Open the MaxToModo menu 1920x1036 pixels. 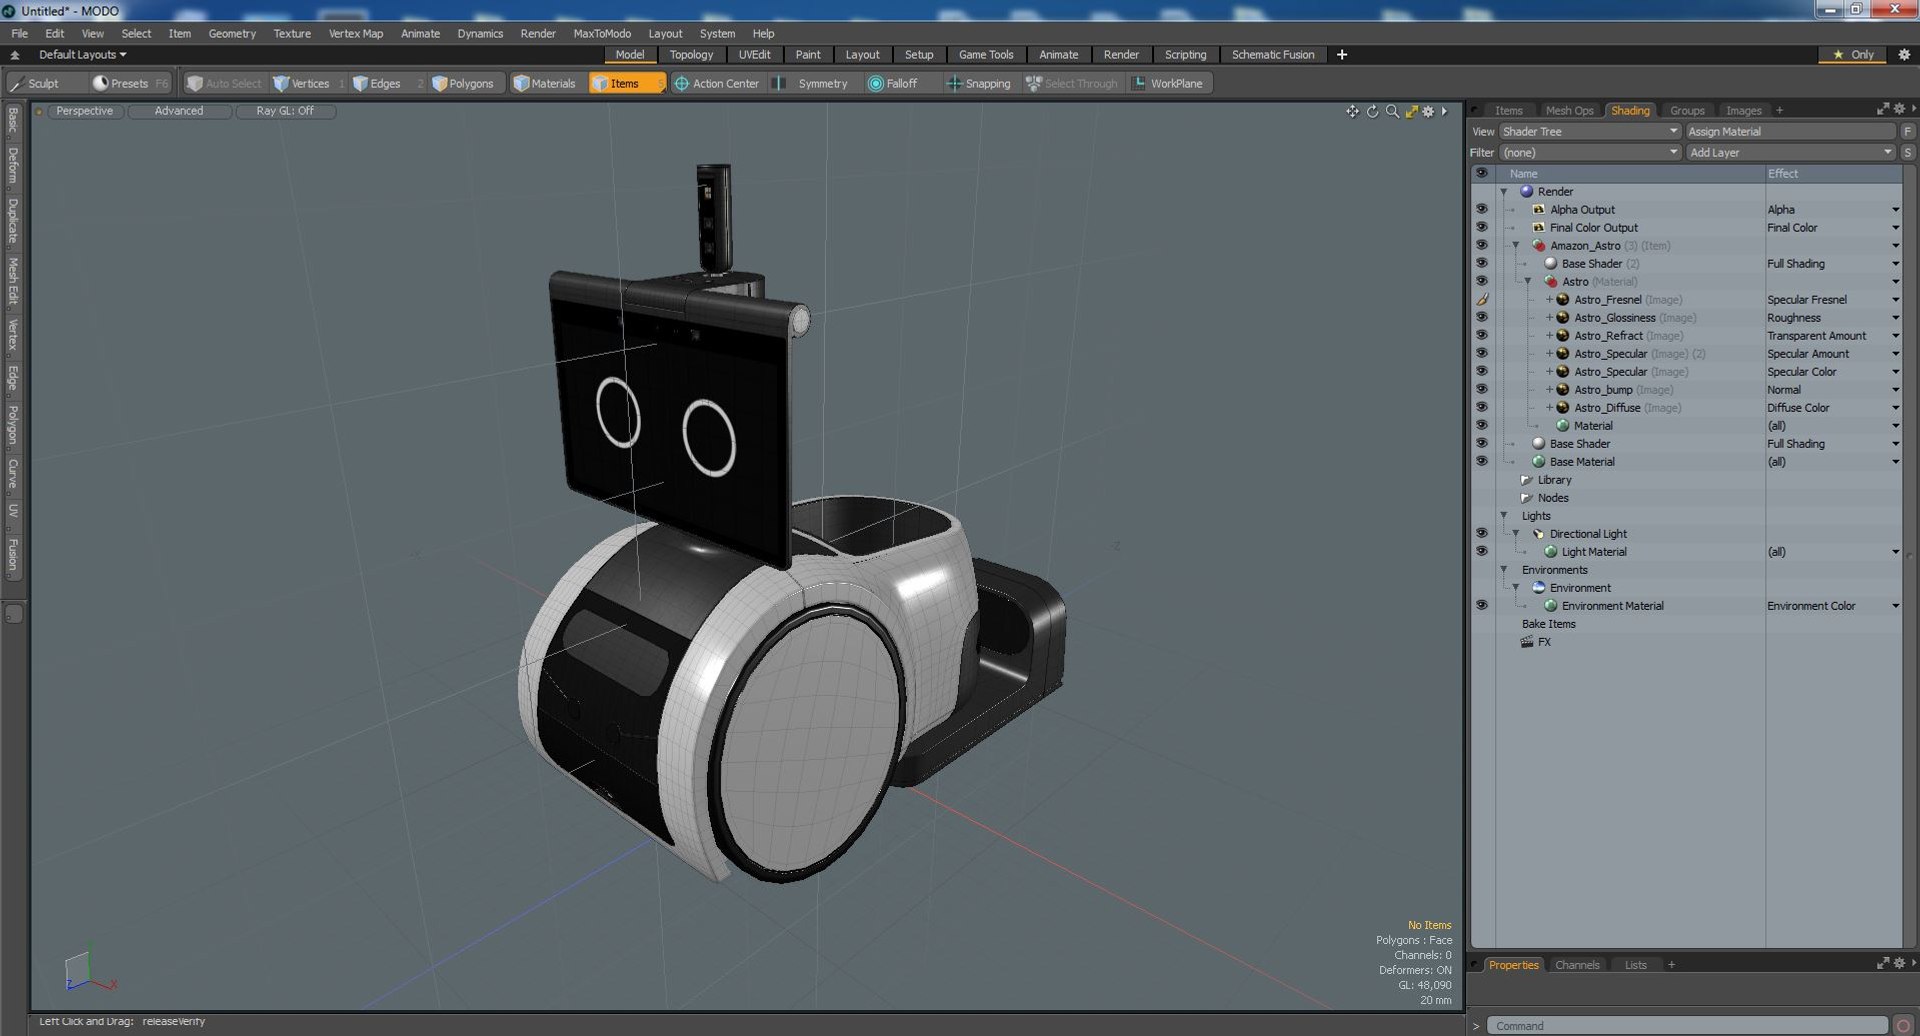602,33
